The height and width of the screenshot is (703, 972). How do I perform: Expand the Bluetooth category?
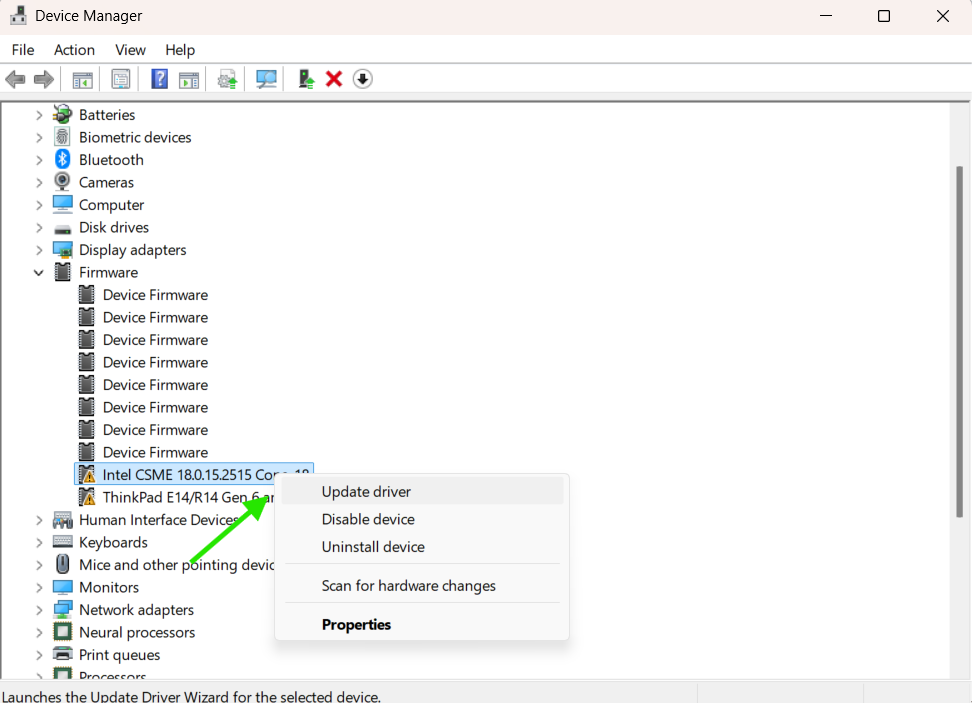[39, 160]
